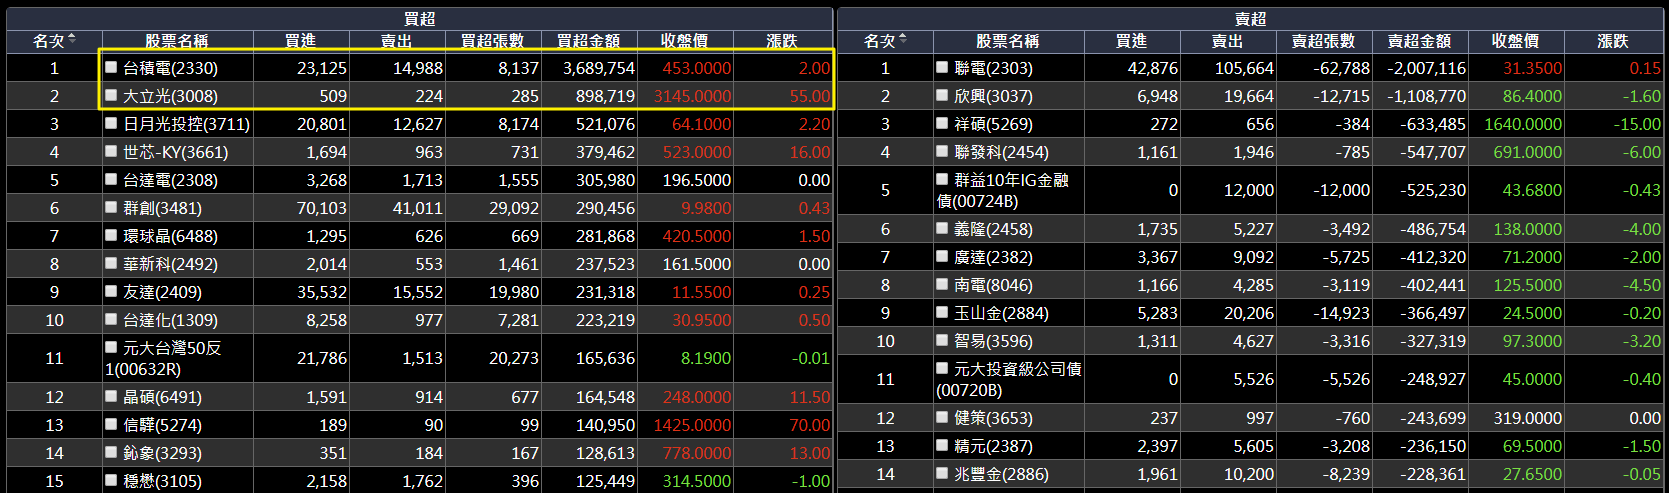The image size is (1669, 493).
Task: Enable checkbox for 聯電(2303)
Action: pos(942,67)
